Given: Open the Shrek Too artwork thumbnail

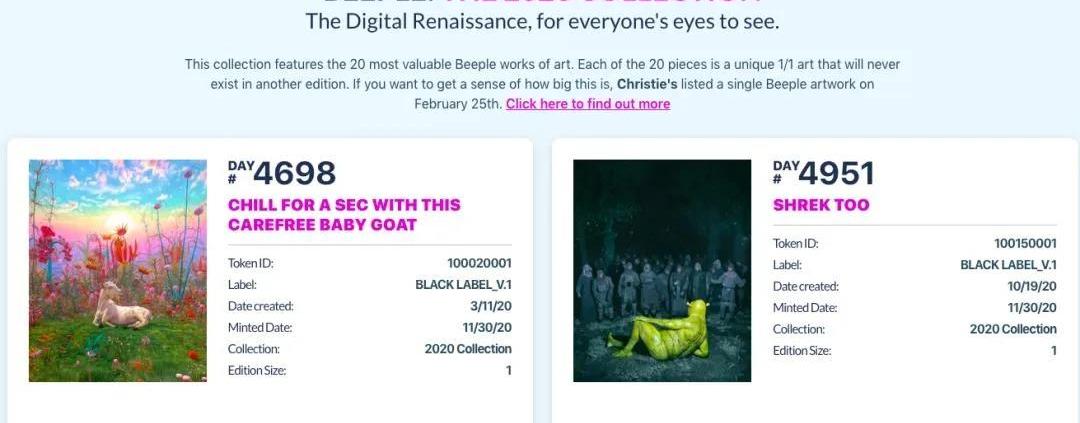Looking at the screenshot, I should point(662,271).
